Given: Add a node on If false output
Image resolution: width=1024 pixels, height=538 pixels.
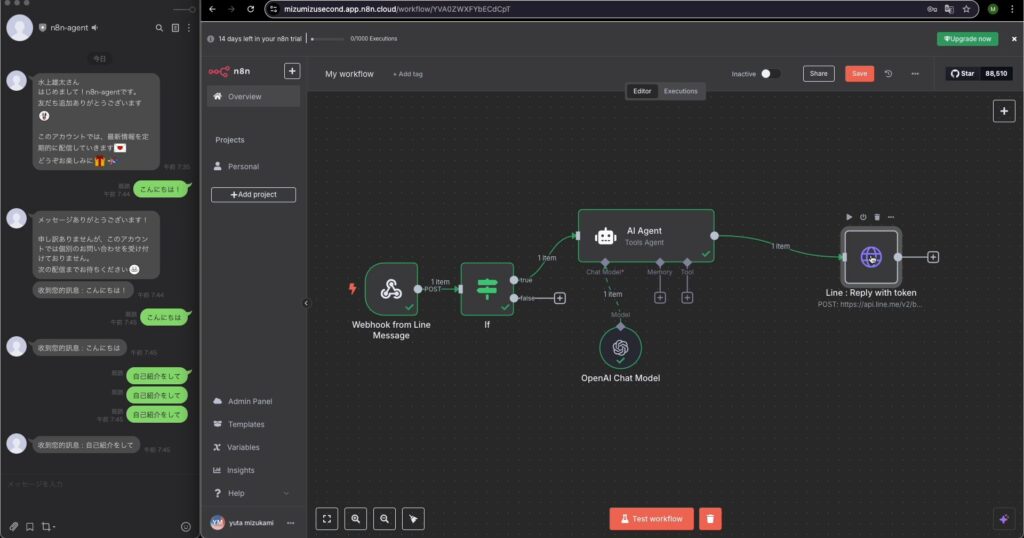Looking at the screenshot, I should coord(560,298).
